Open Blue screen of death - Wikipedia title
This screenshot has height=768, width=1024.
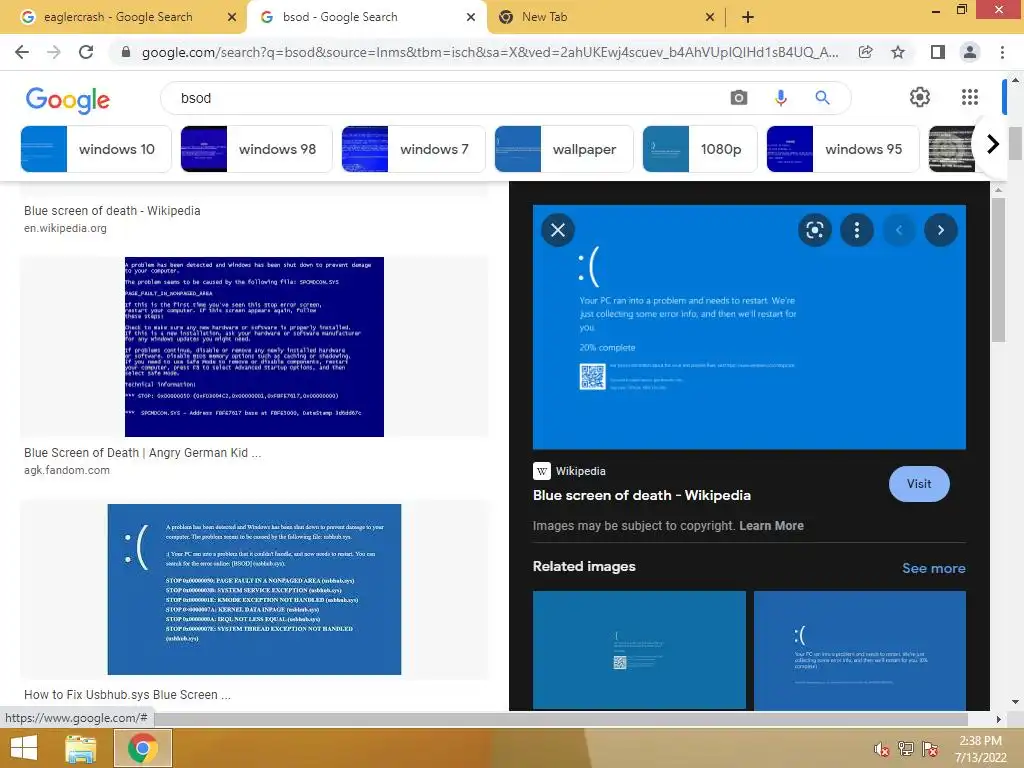642,495
